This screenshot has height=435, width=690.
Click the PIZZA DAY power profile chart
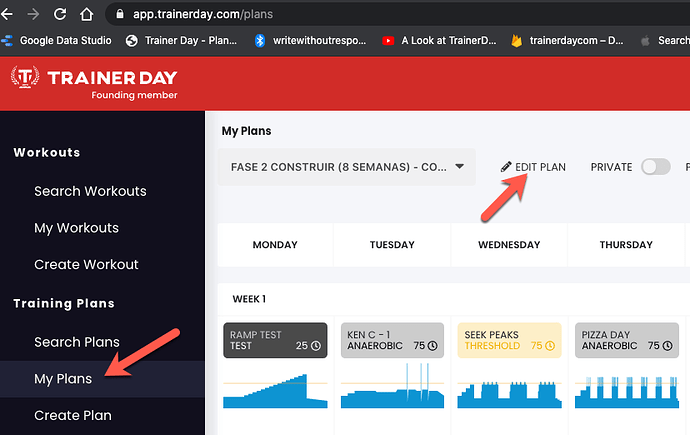point(627,392)
